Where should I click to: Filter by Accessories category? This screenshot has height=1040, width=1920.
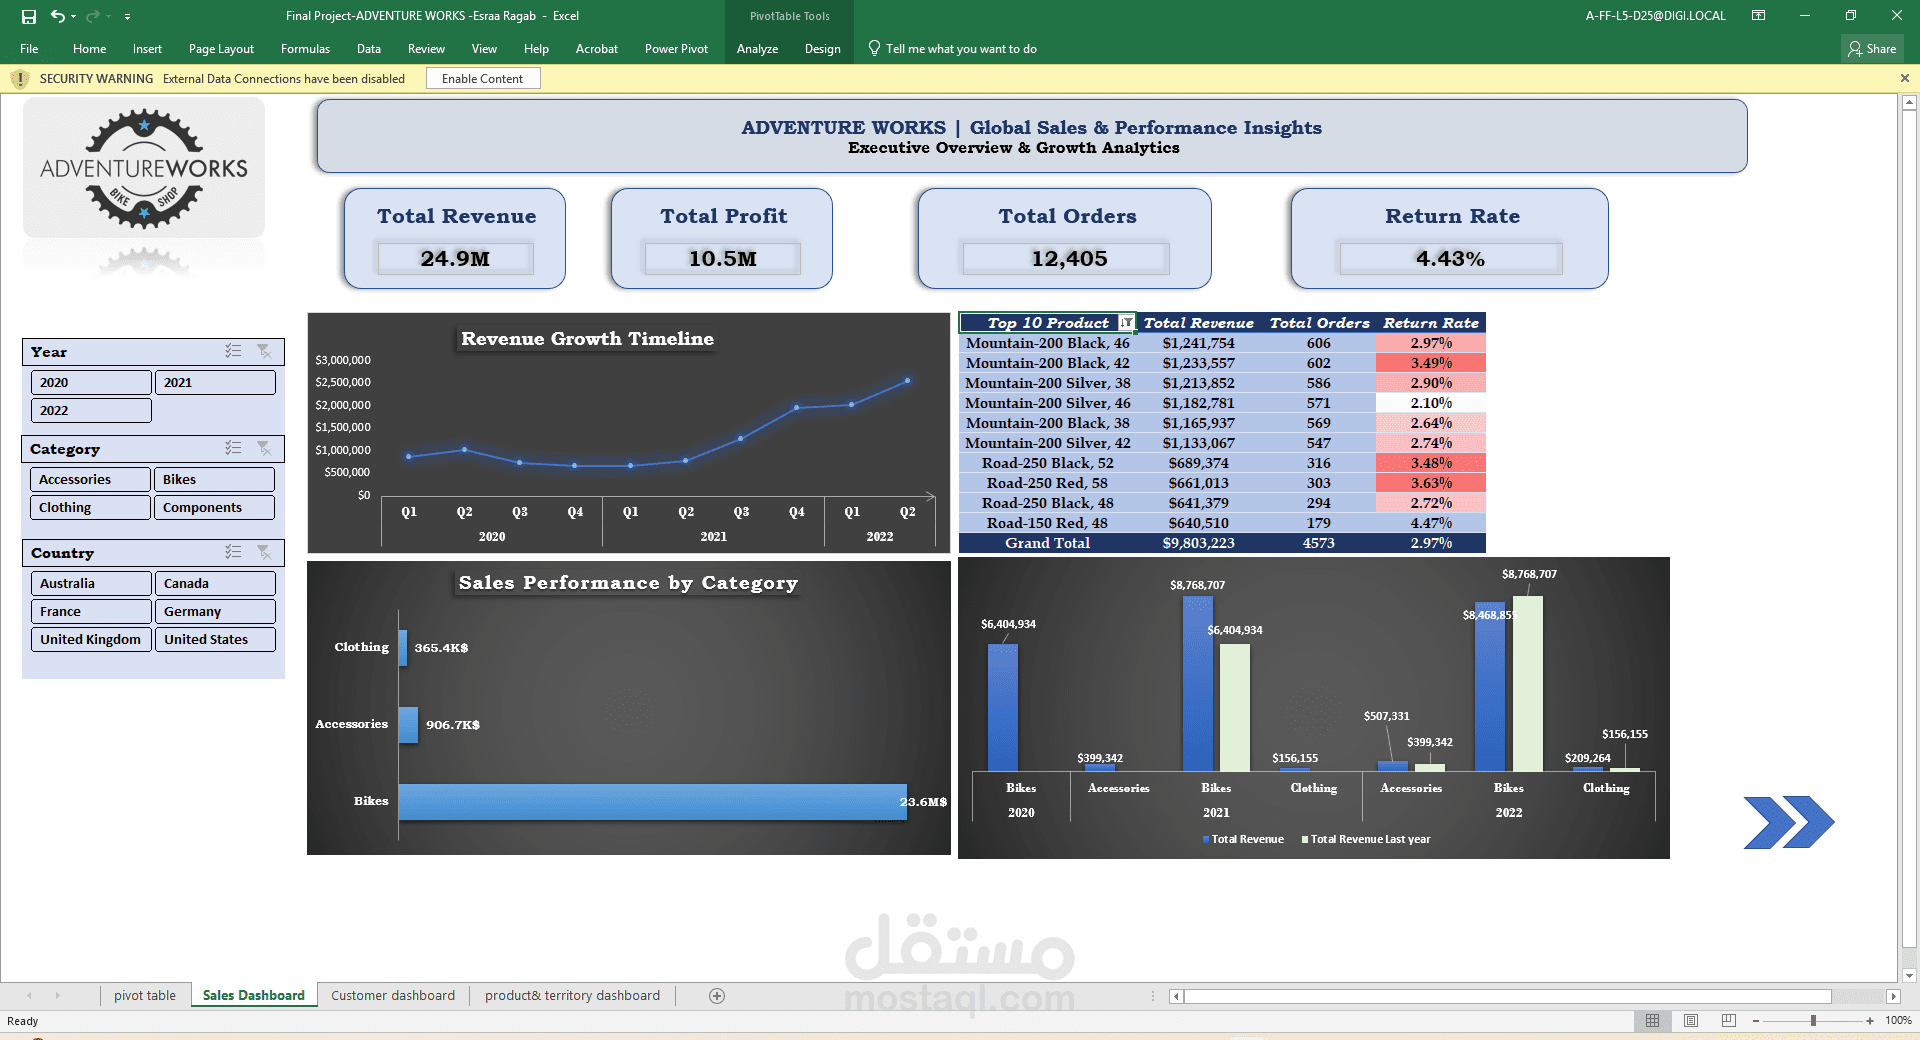[x=90, y=479]
